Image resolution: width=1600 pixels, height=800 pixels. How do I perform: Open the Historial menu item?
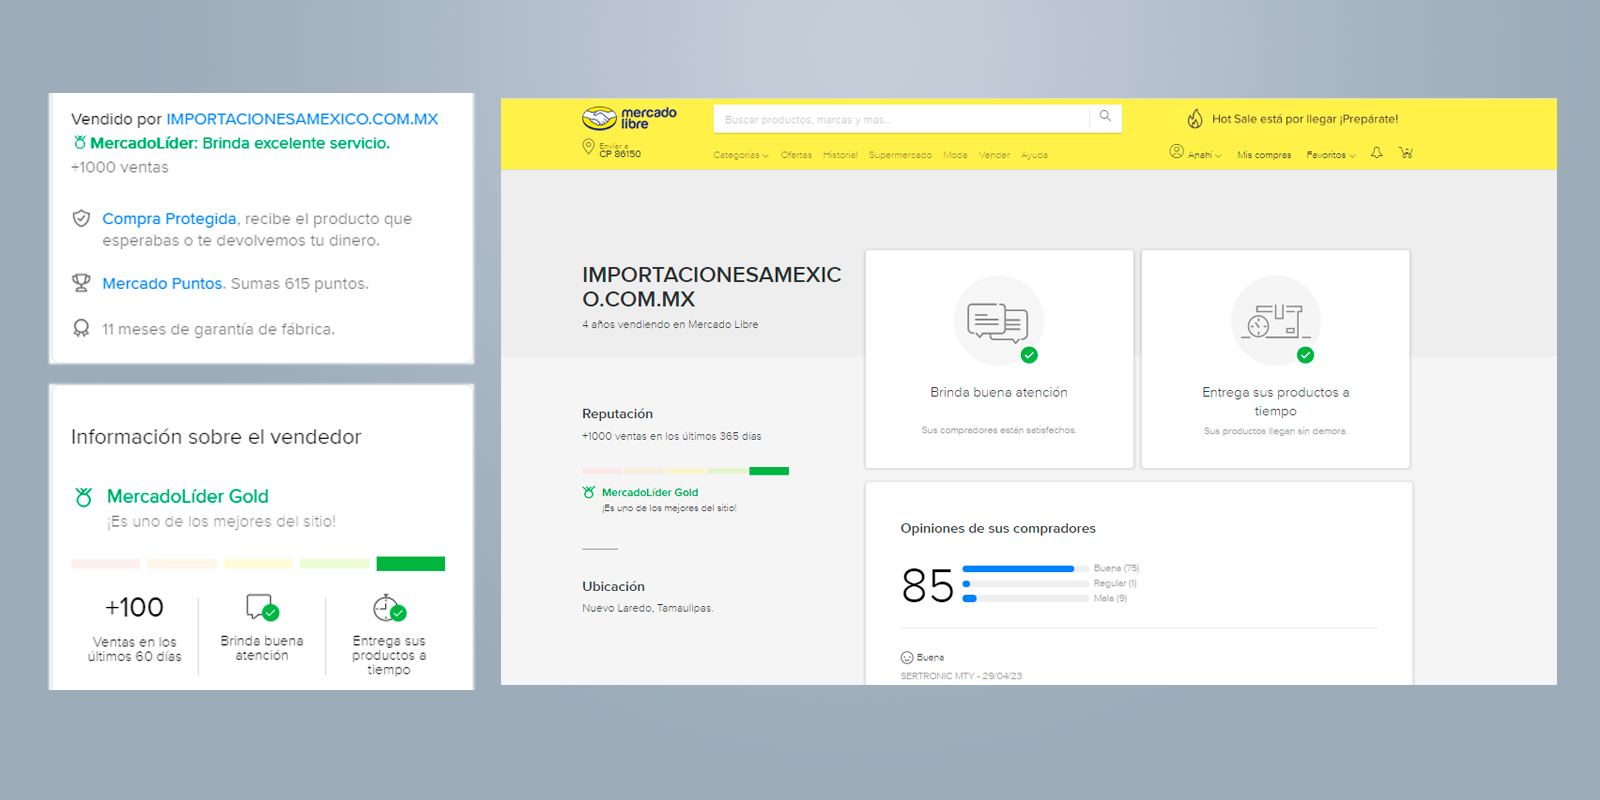tap(840, 155)
